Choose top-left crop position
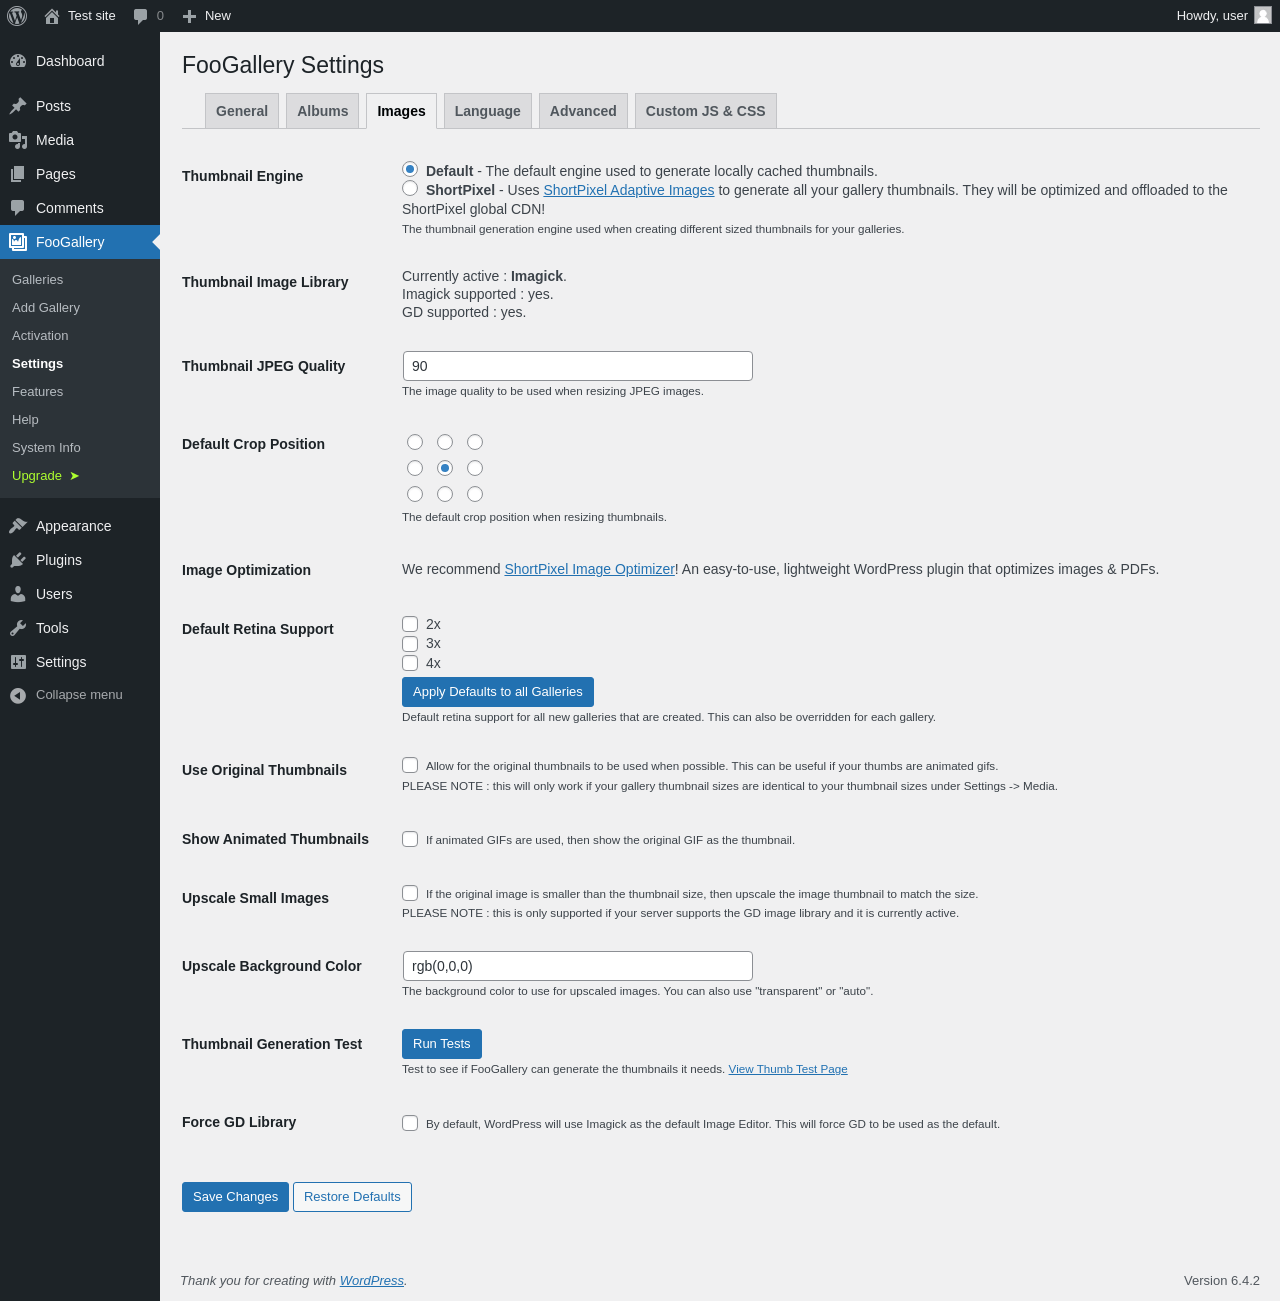This screenshot has width=1280, height=1301. coord(415,442)
